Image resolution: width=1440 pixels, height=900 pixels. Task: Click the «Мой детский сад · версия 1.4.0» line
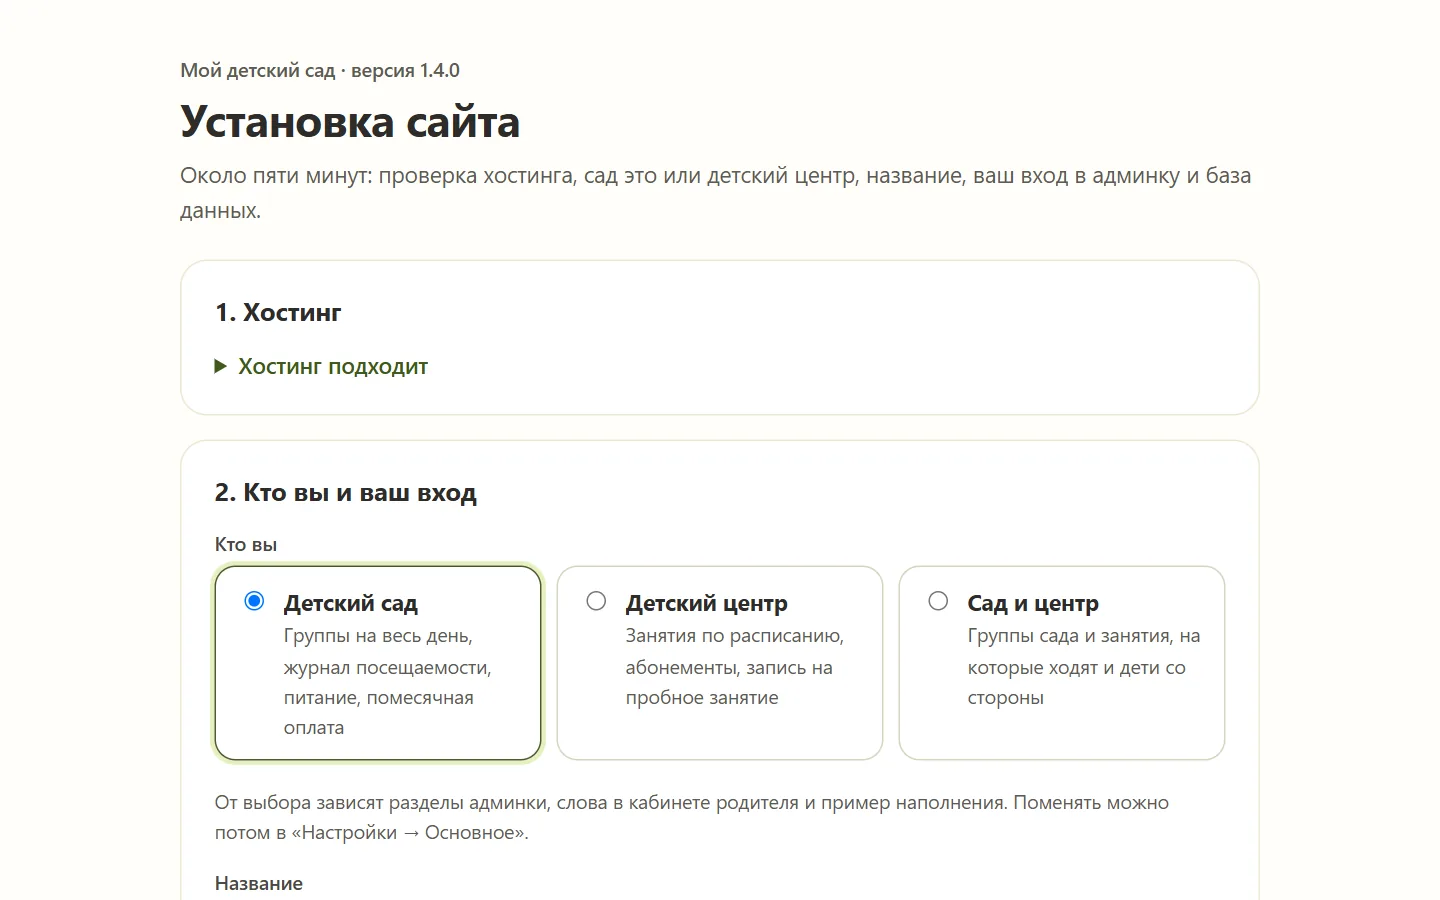tap(320, 70)
